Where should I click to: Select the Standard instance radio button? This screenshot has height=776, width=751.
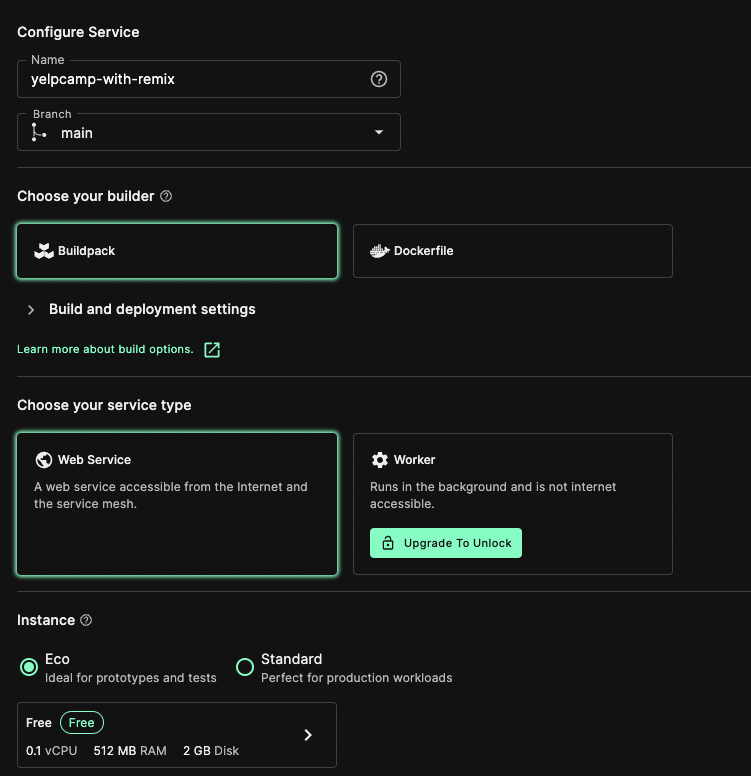click(245, 667)
